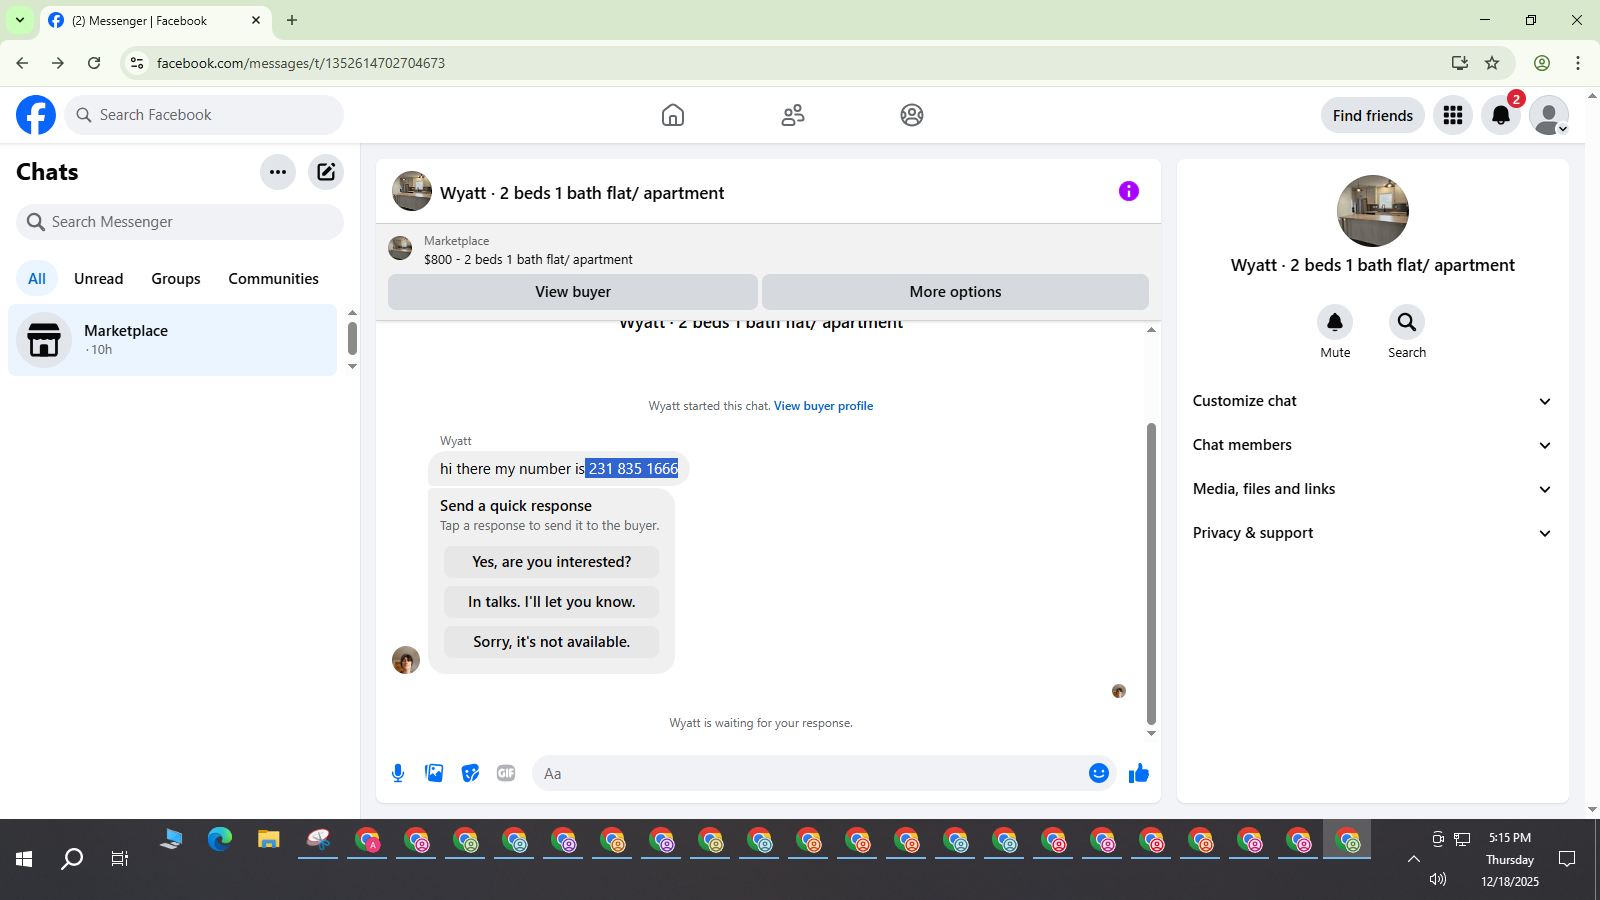Close the Messenger browser tab

[x=256, y=20]
